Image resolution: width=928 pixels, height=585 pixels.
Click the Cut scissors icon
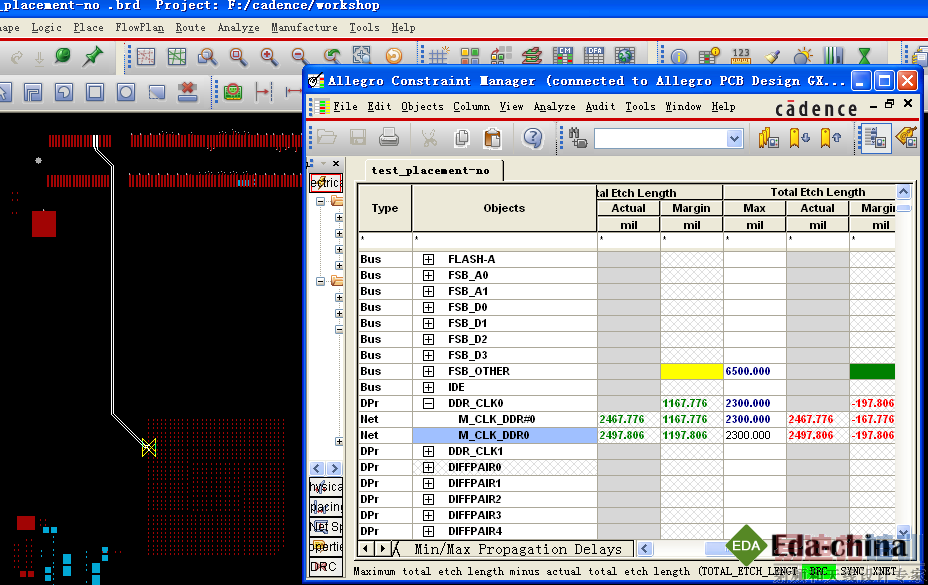coord(430,138)
